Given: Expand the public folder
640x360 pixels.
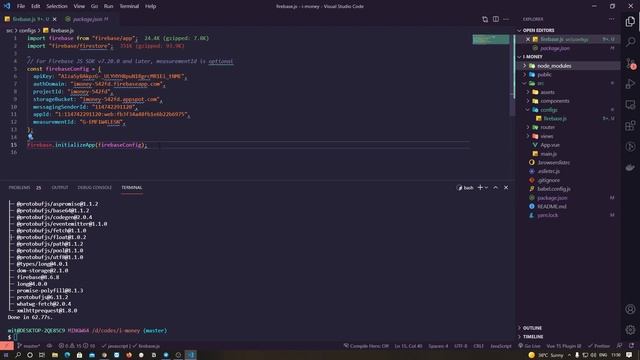Looking at the screenshot, I should point(567,75).
